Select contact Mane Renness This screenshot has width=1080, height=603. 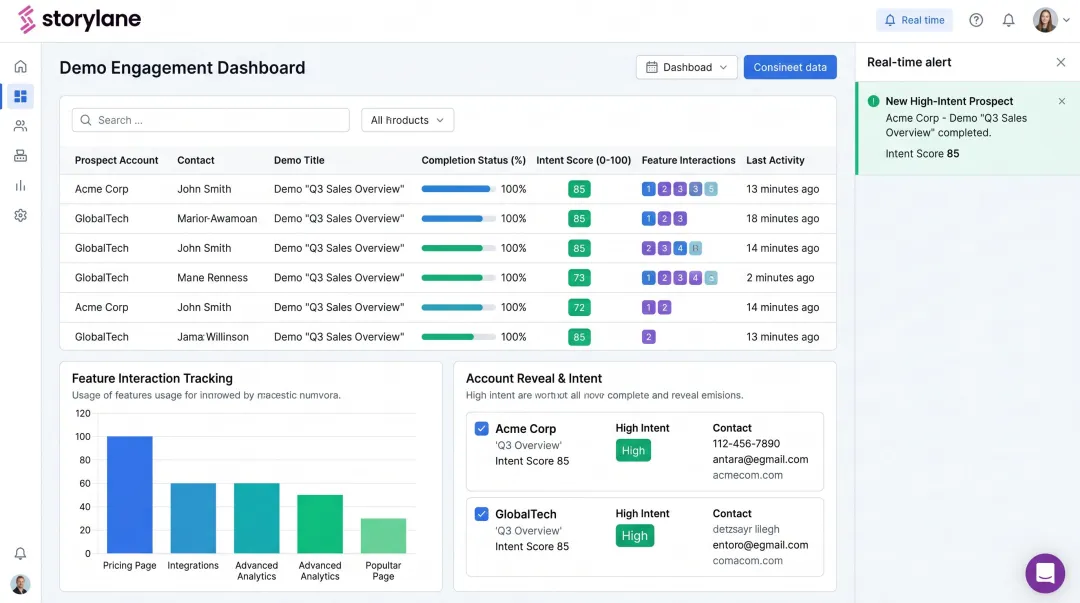(212, 278)
